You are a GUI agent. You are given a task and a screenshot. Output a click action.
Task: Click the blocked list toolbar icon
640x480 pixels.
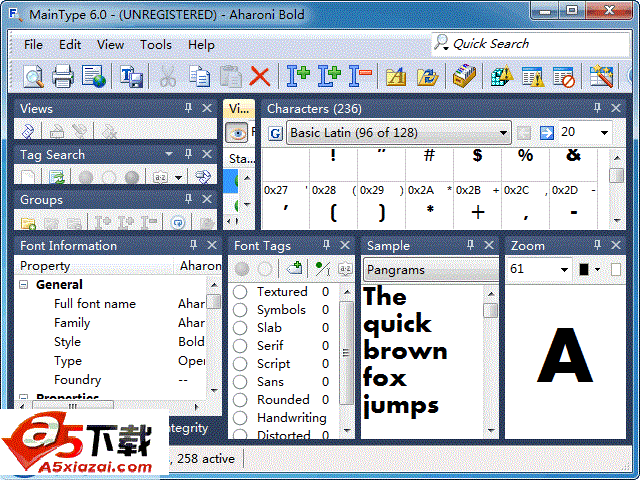(x=564, y=76)
